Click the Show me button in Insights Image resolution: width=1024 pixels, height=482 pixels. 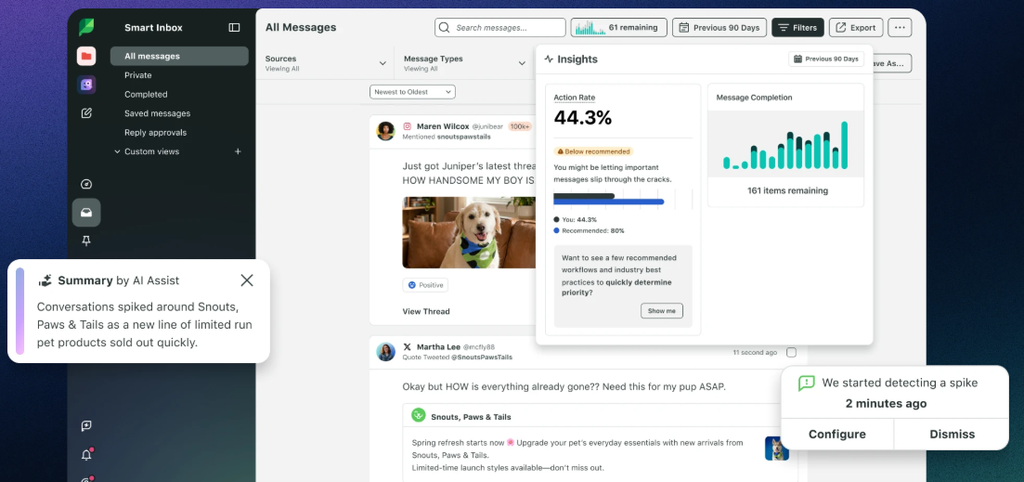pyautogui.click(x=662, y=311)
